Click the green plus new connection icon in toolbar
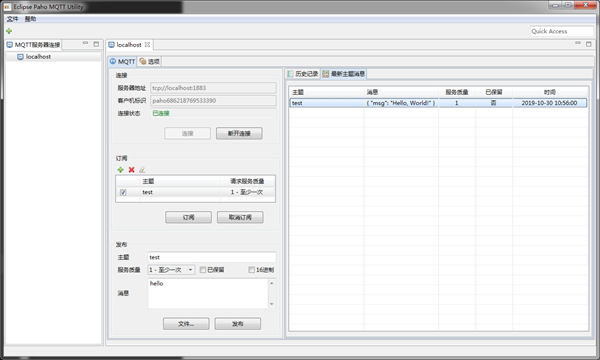Image resolution: width=600 pixels, height=360 pixels. tap(9, 31)
